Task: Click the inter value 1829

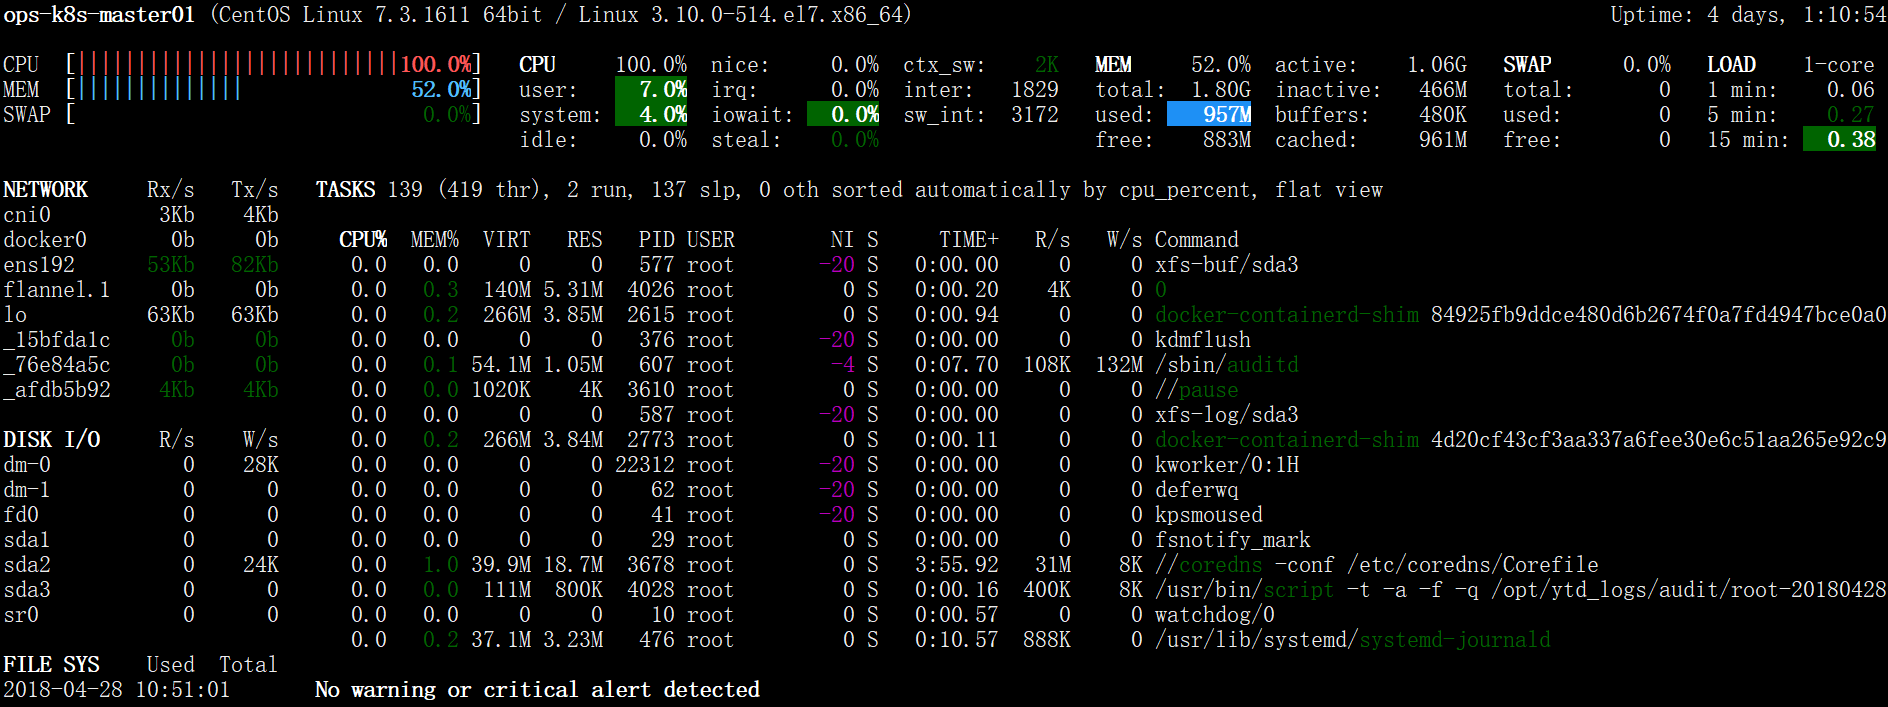Action: click(1034, 90)
